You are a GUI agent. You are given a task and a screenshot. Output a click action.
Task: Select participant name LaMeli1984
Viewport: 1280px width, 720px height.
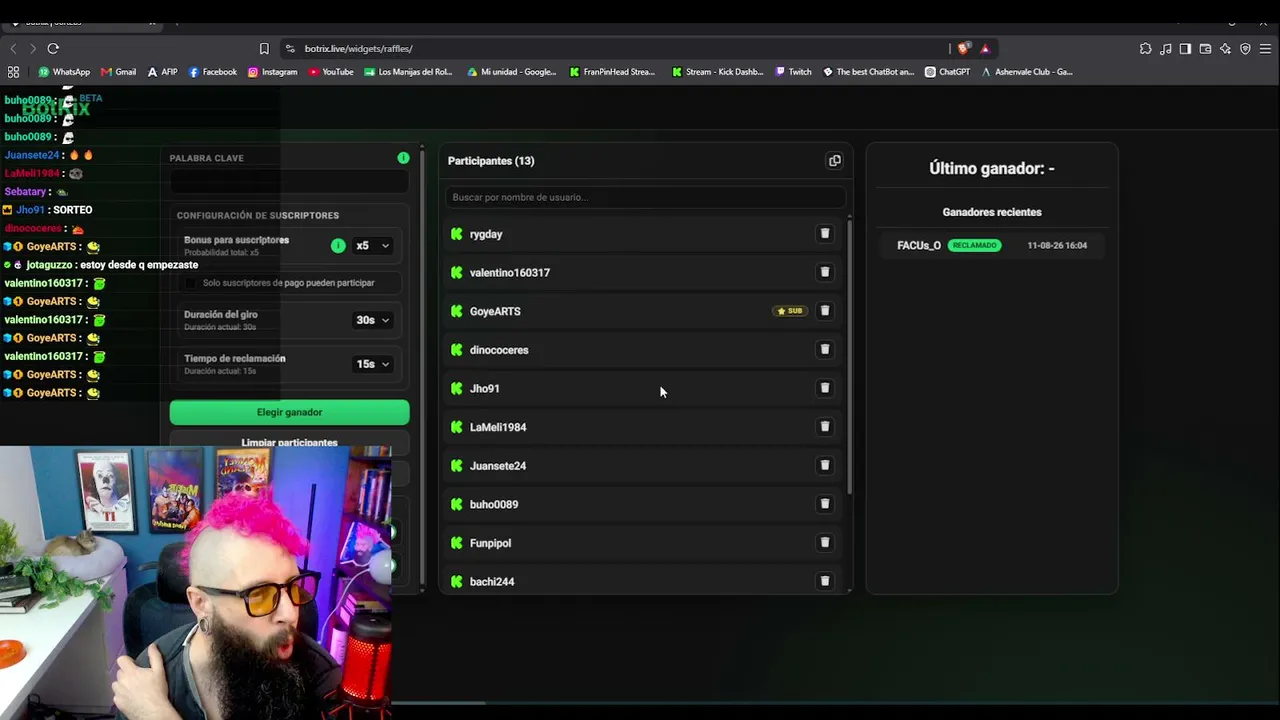(x=498, y=427)
